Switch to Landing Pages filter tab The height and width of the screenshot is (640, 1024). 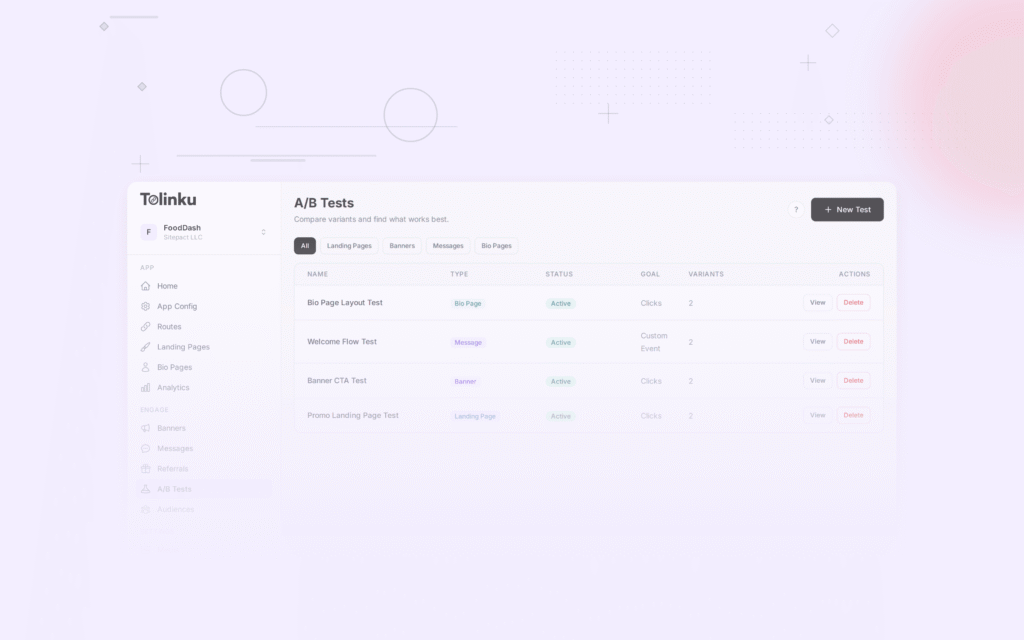pos(349,246)
